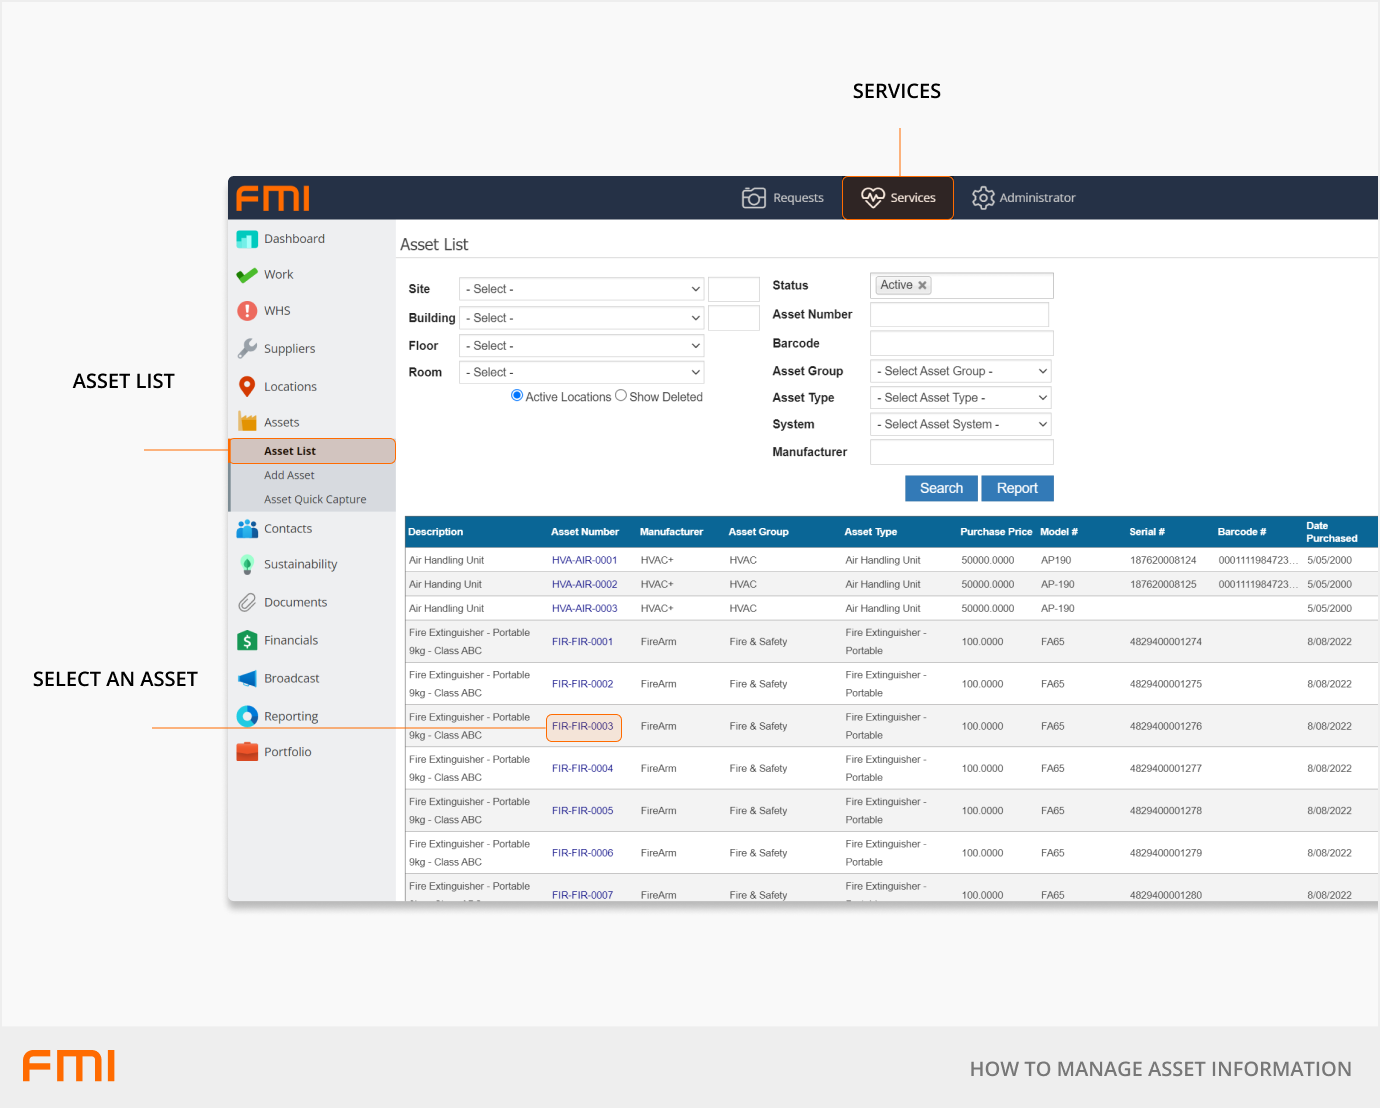Click the green Work checkmark icon
The height and width of the screenshot is (1108, 1380).
(247, 275)
